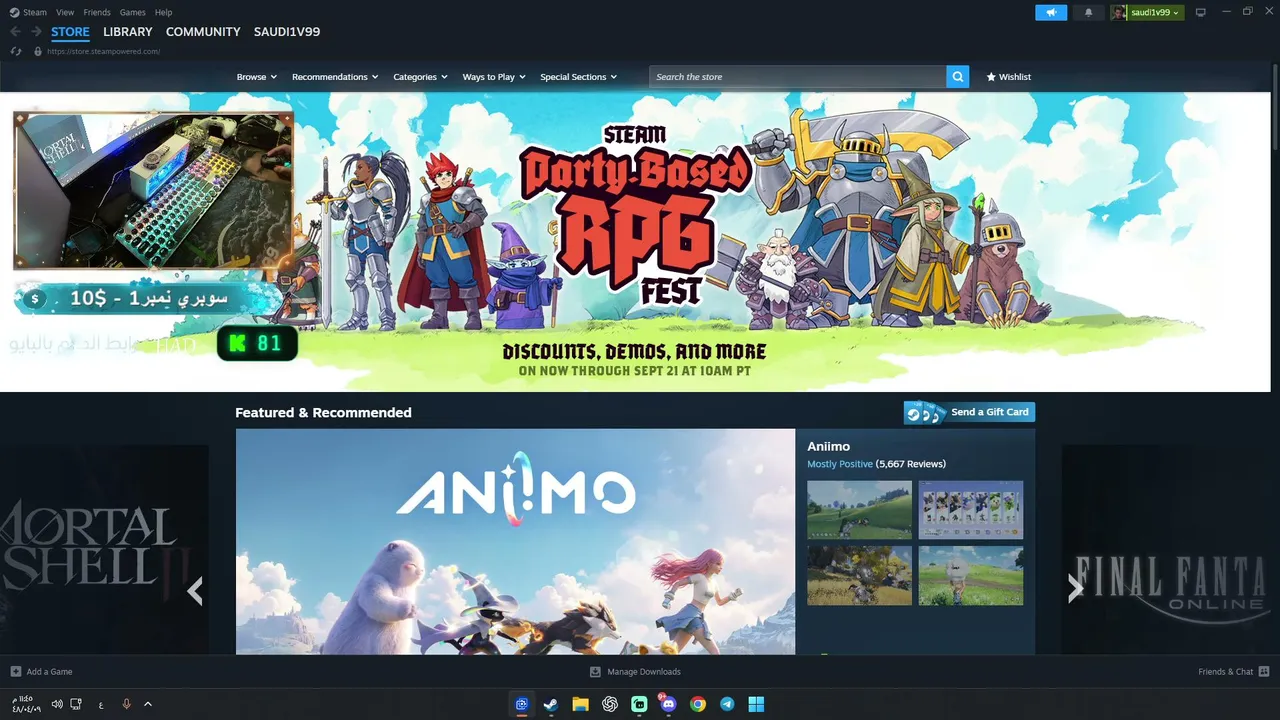Click the Mostly Positive reviews link
The image size is (1280, 720).
[840, 464]
